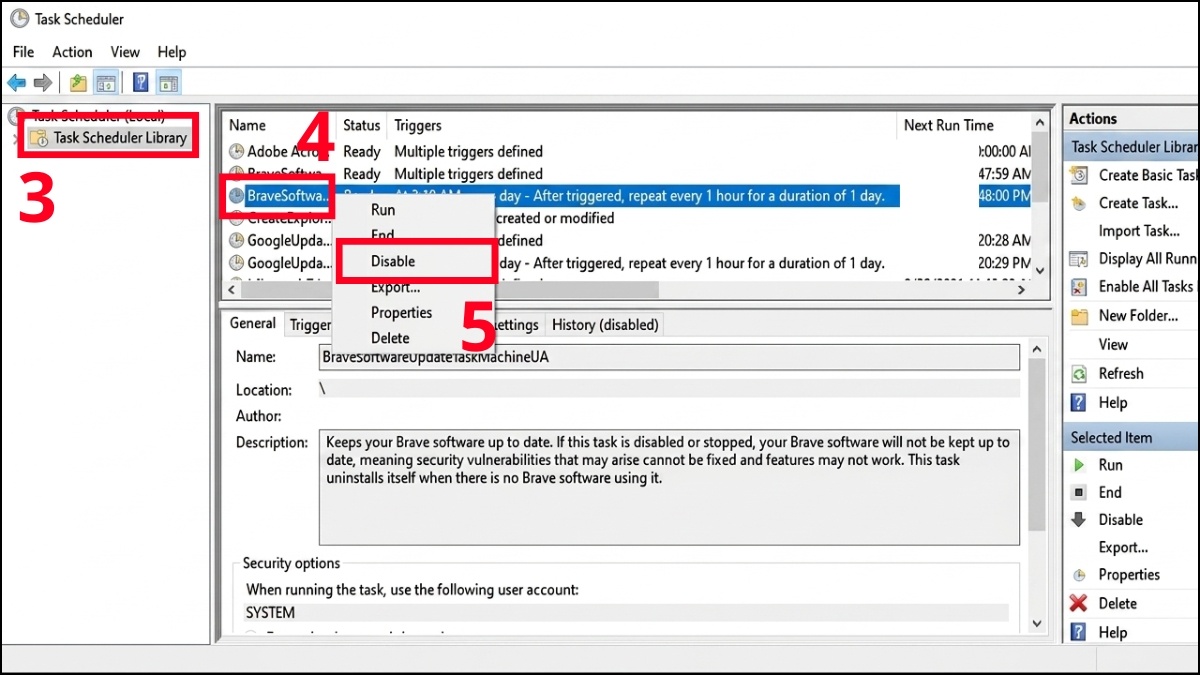Choose Run from the context menu

(413, 210)
